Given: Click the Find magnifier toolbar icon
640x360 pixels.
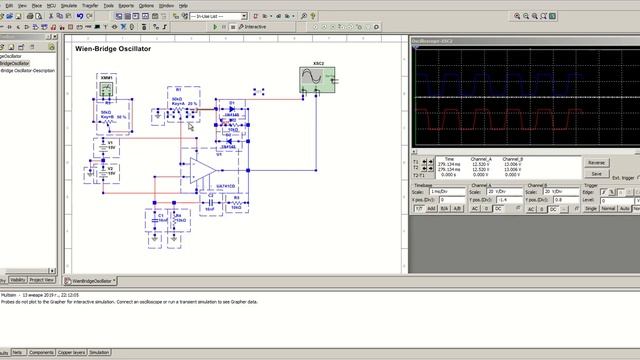Looking at the screenshot, I should (304, 16).
